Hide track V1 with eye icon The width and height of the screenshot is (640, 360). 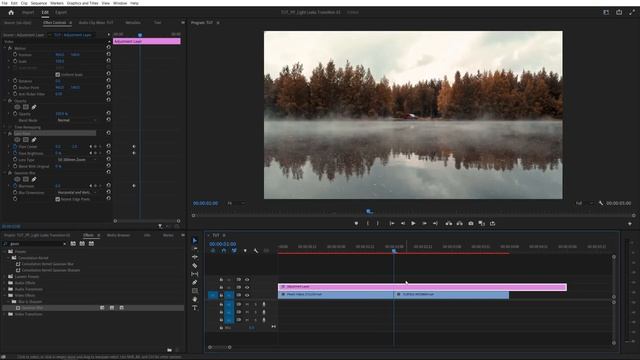click(x=247, y=295)
